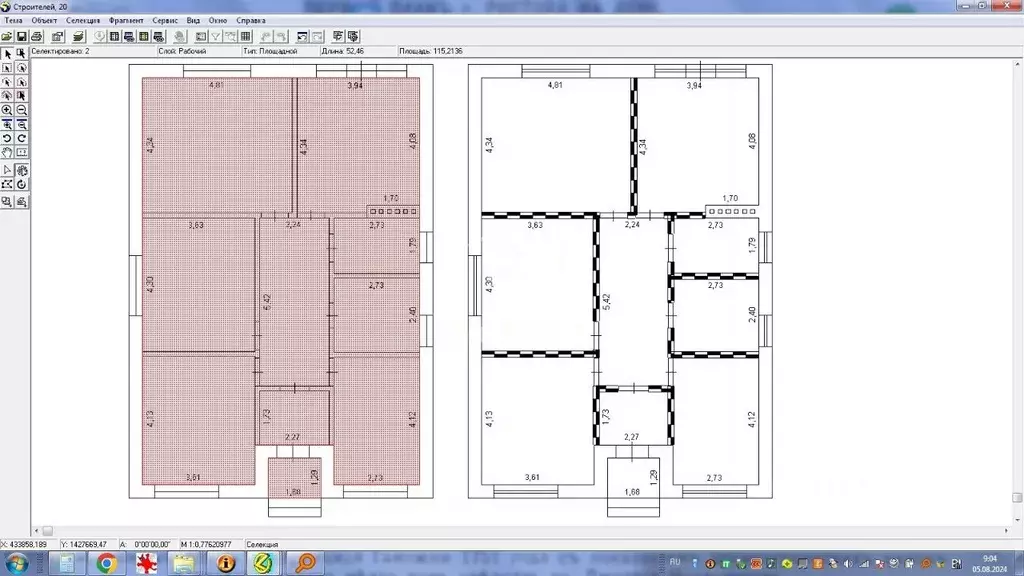This screenshot has height=576, width=1024.
Task: Open Google Chrome from the taskbar
Action: [107, 563]
